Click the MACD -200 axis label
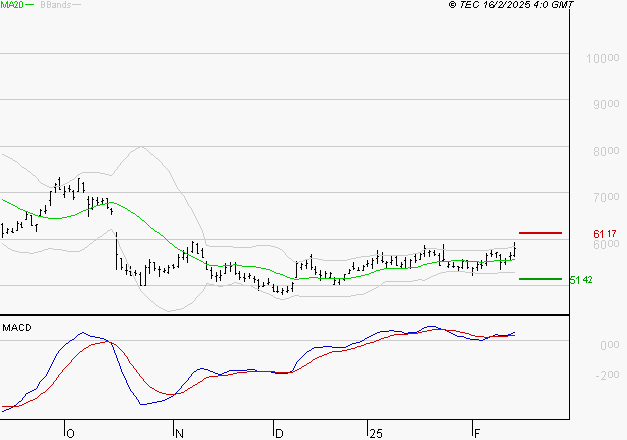 coord(607,375)
